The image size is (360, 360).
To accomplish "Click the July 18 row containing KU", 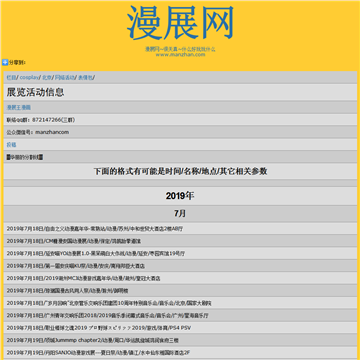I will coord(180,266).
